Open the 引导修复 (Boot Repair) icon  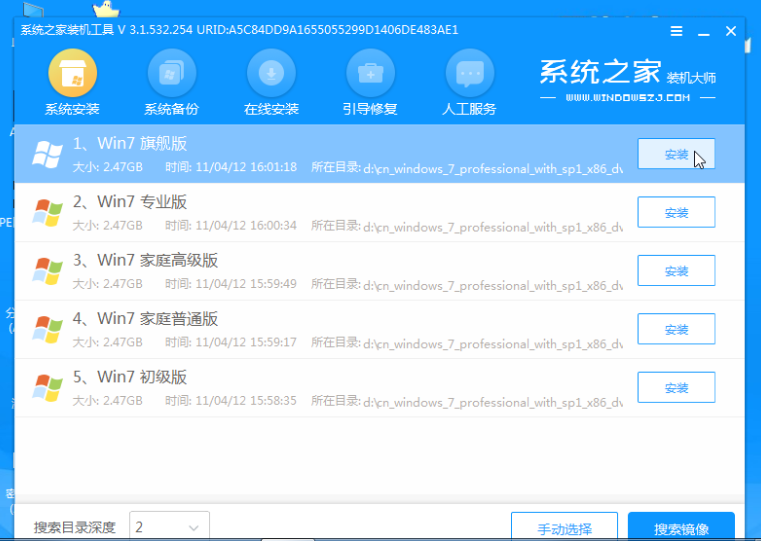tap(370, 74)
